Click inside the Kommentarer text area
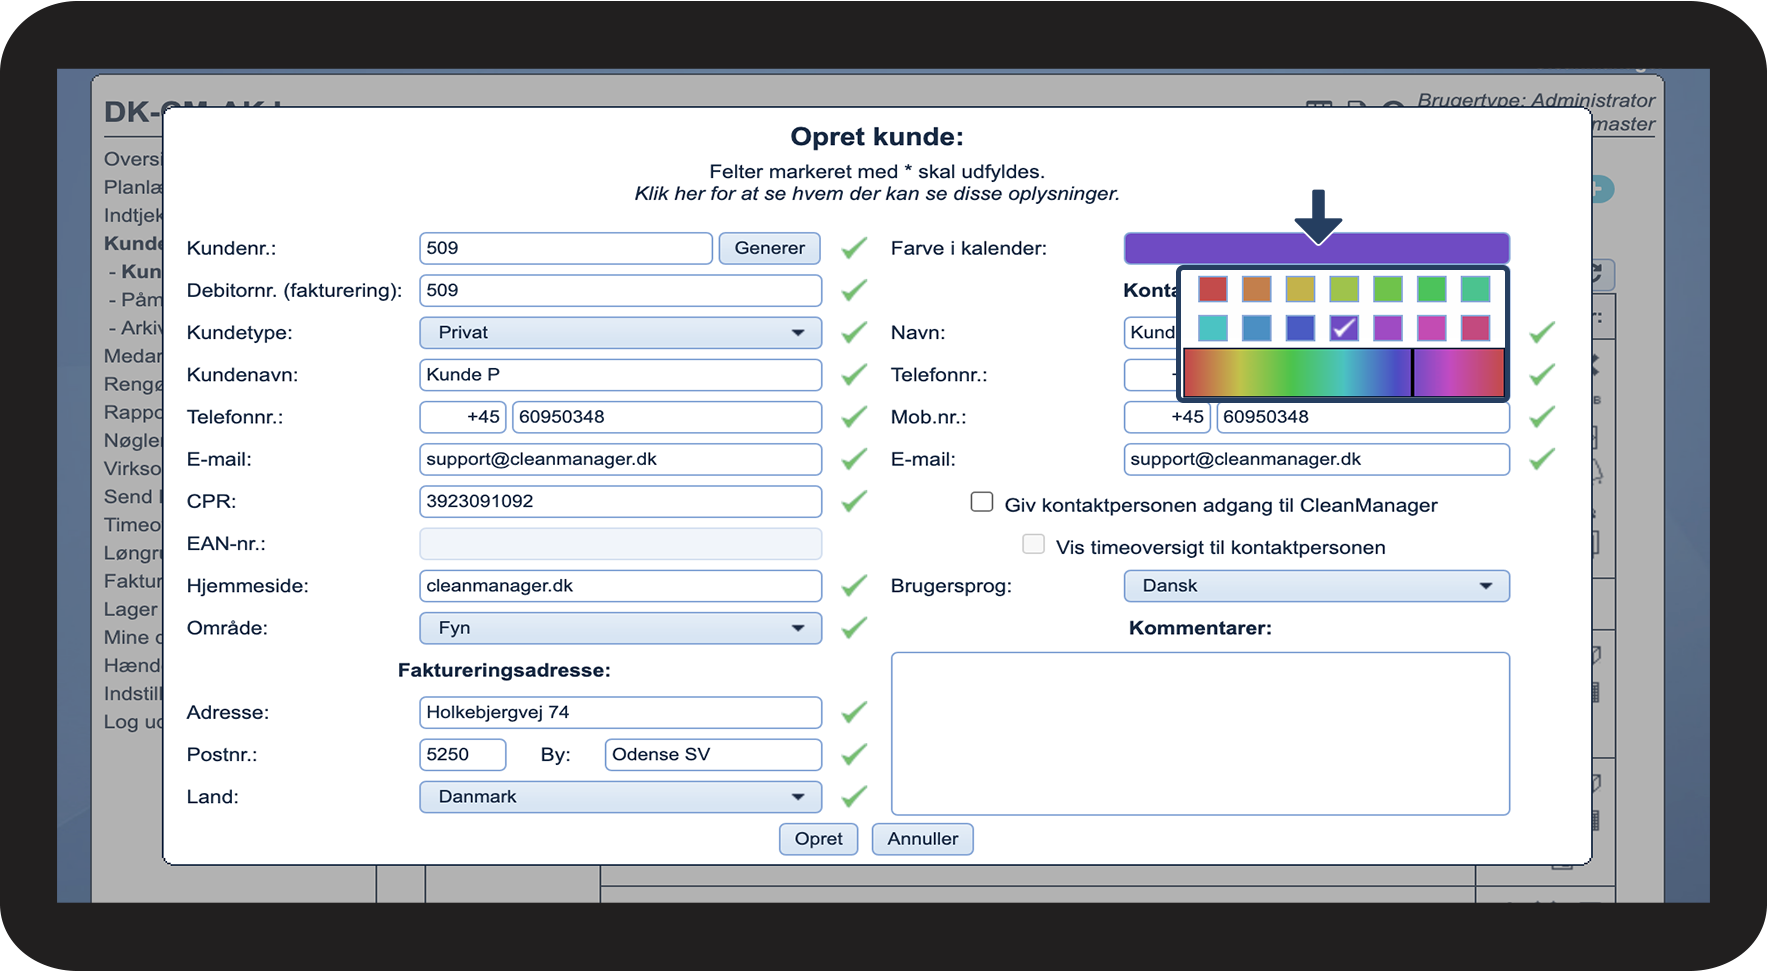1767x971 pixels. tap(1200, 733)
